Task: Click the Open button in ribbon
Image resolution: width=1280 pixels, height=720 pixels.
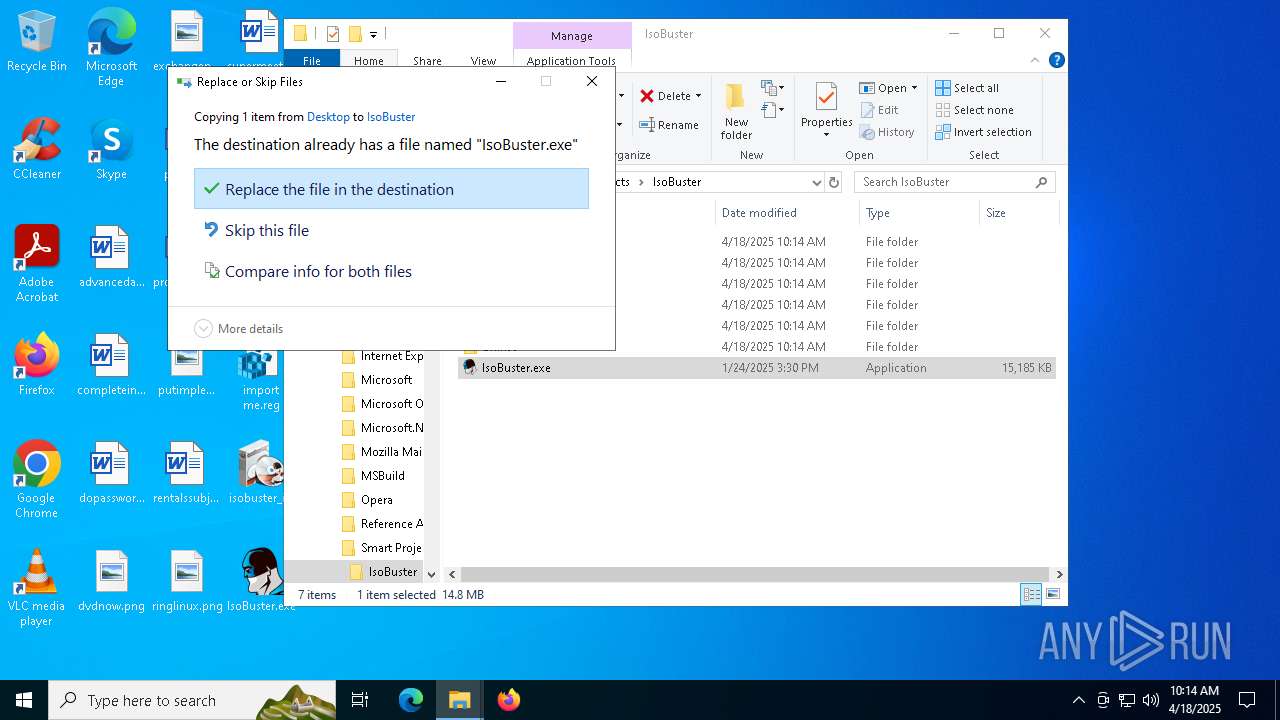Action: 883,88
